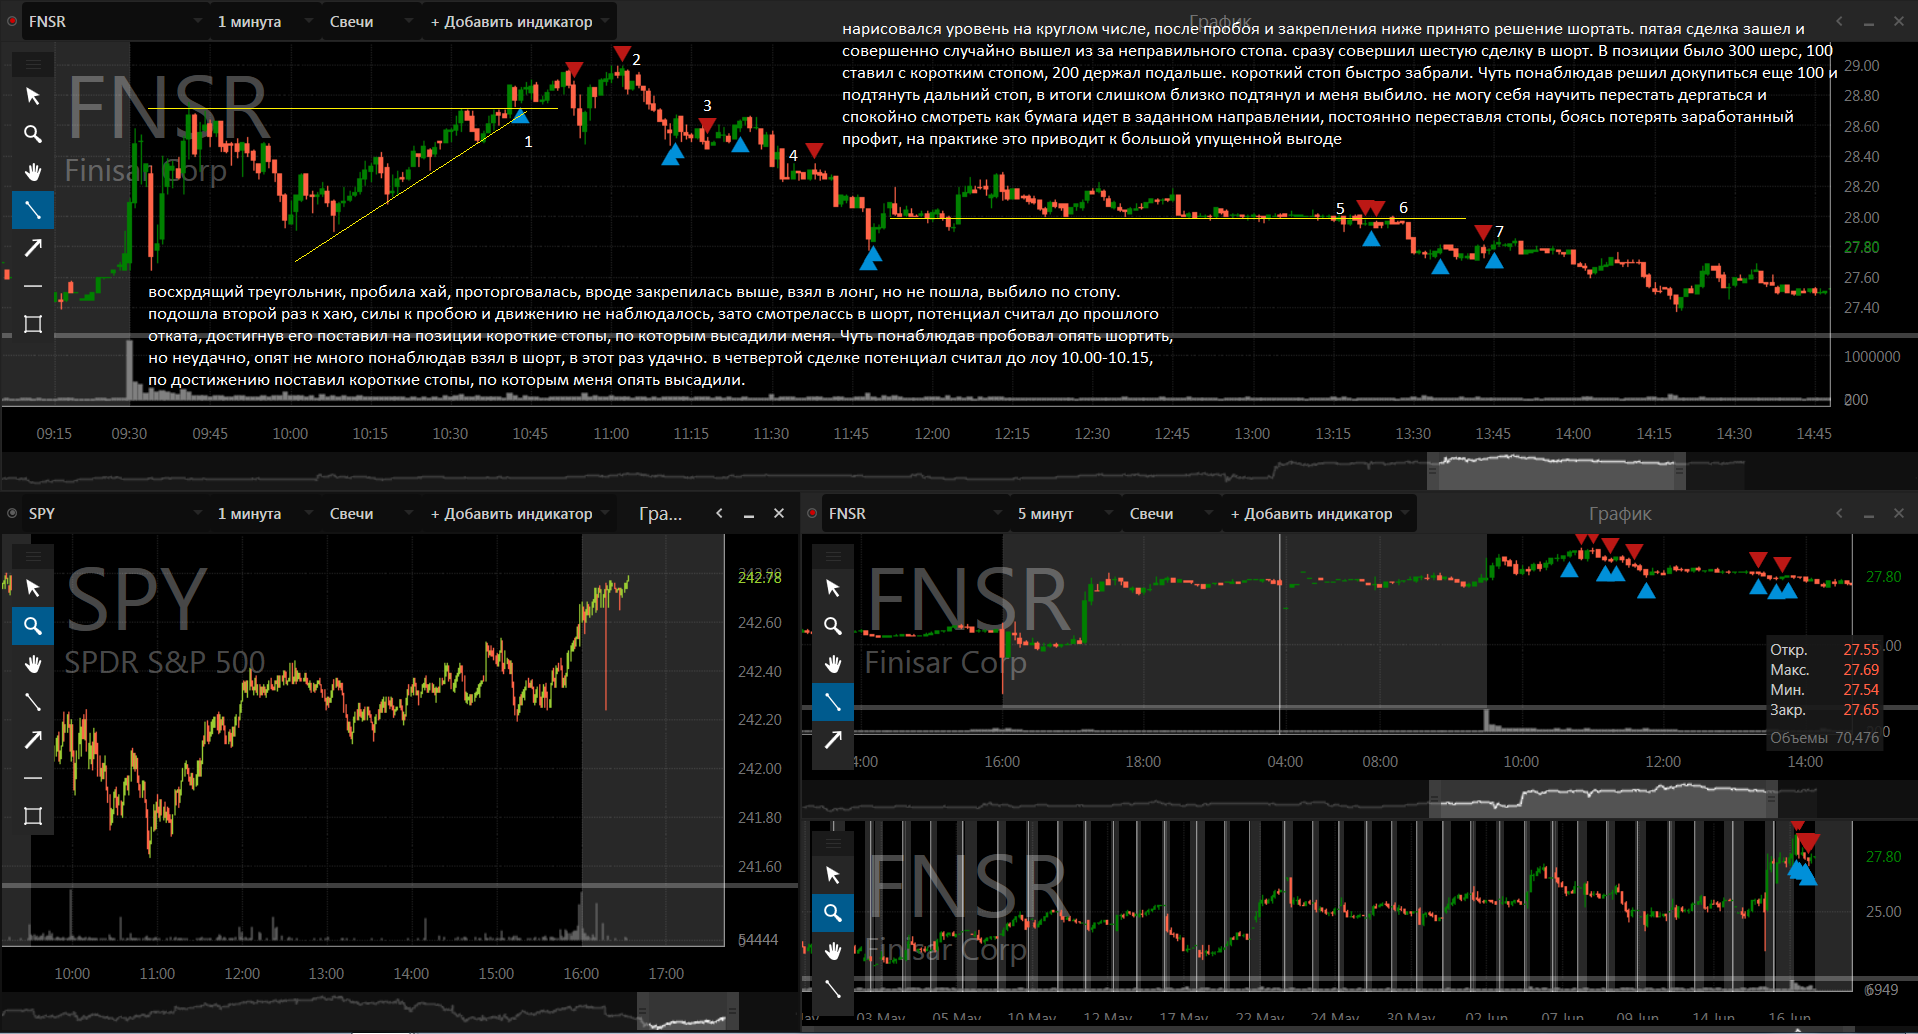Click the back chevron in SPY panel title bar

click(719, 513)
